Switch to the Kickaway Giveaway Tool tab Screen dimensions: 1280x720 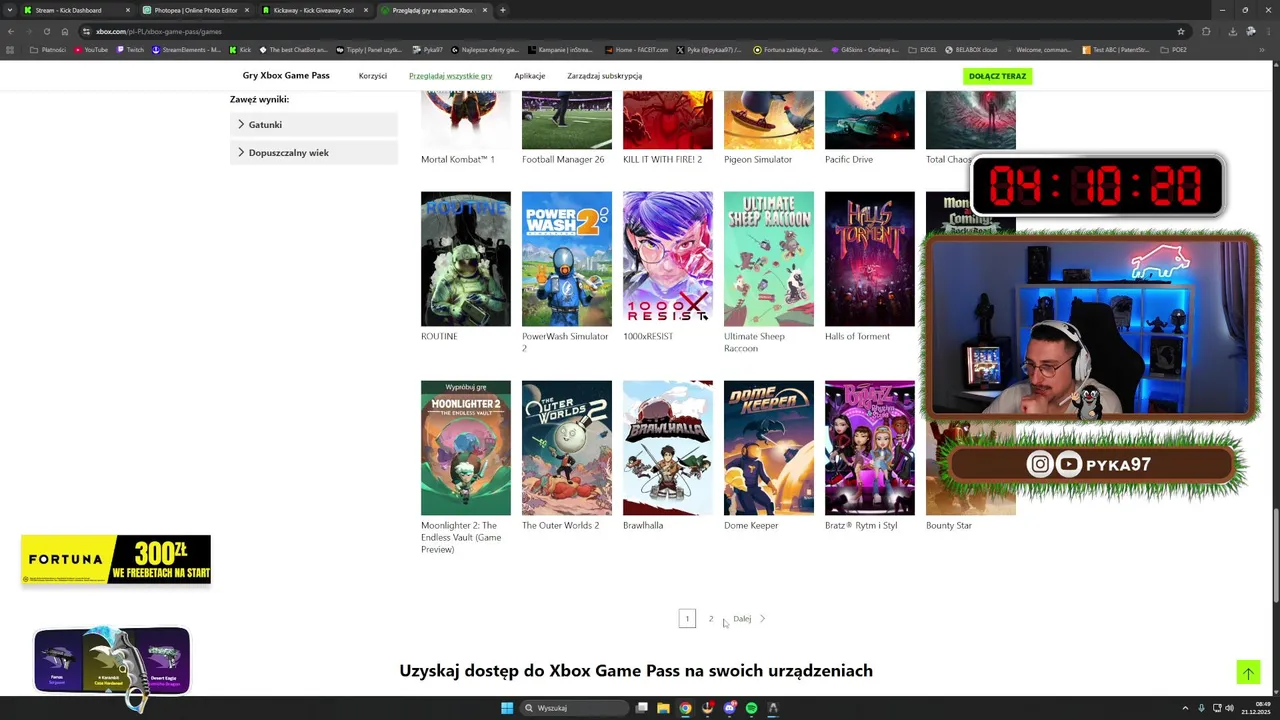click(314, 10)
